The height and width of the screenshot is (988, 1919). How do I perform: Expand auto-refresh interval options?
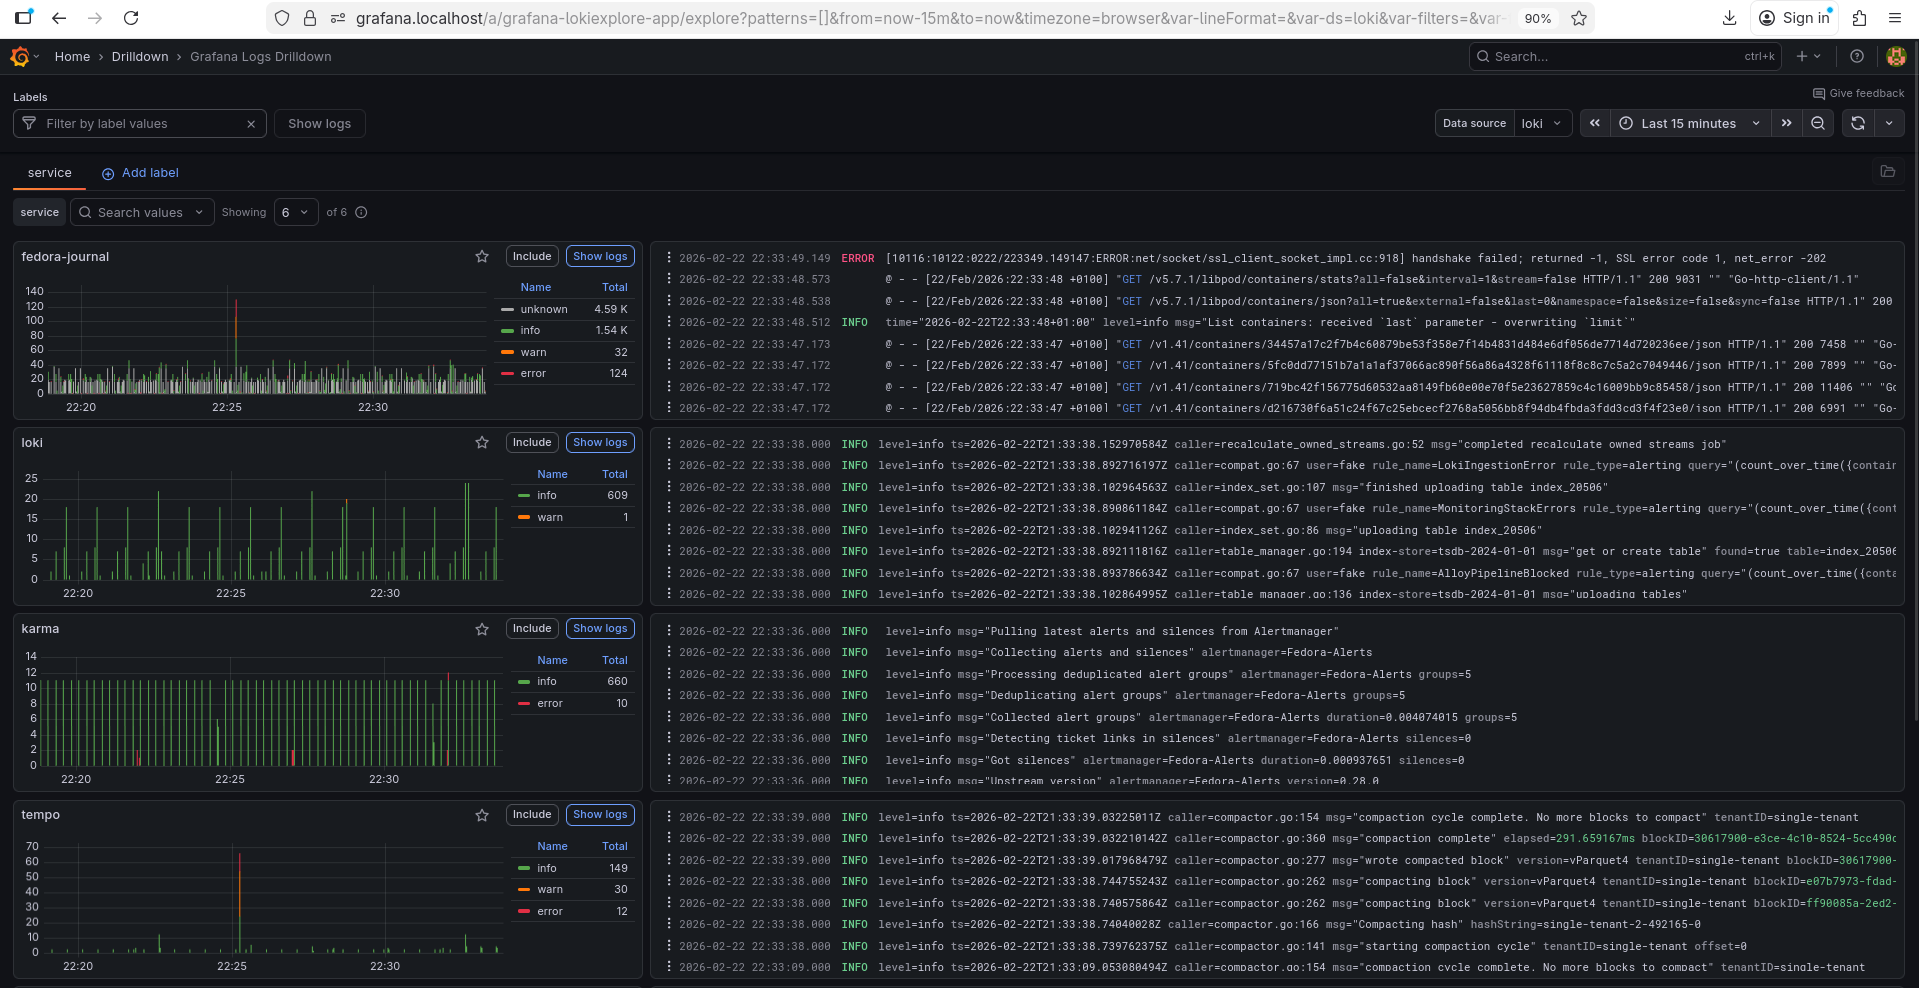[1889, 123]
